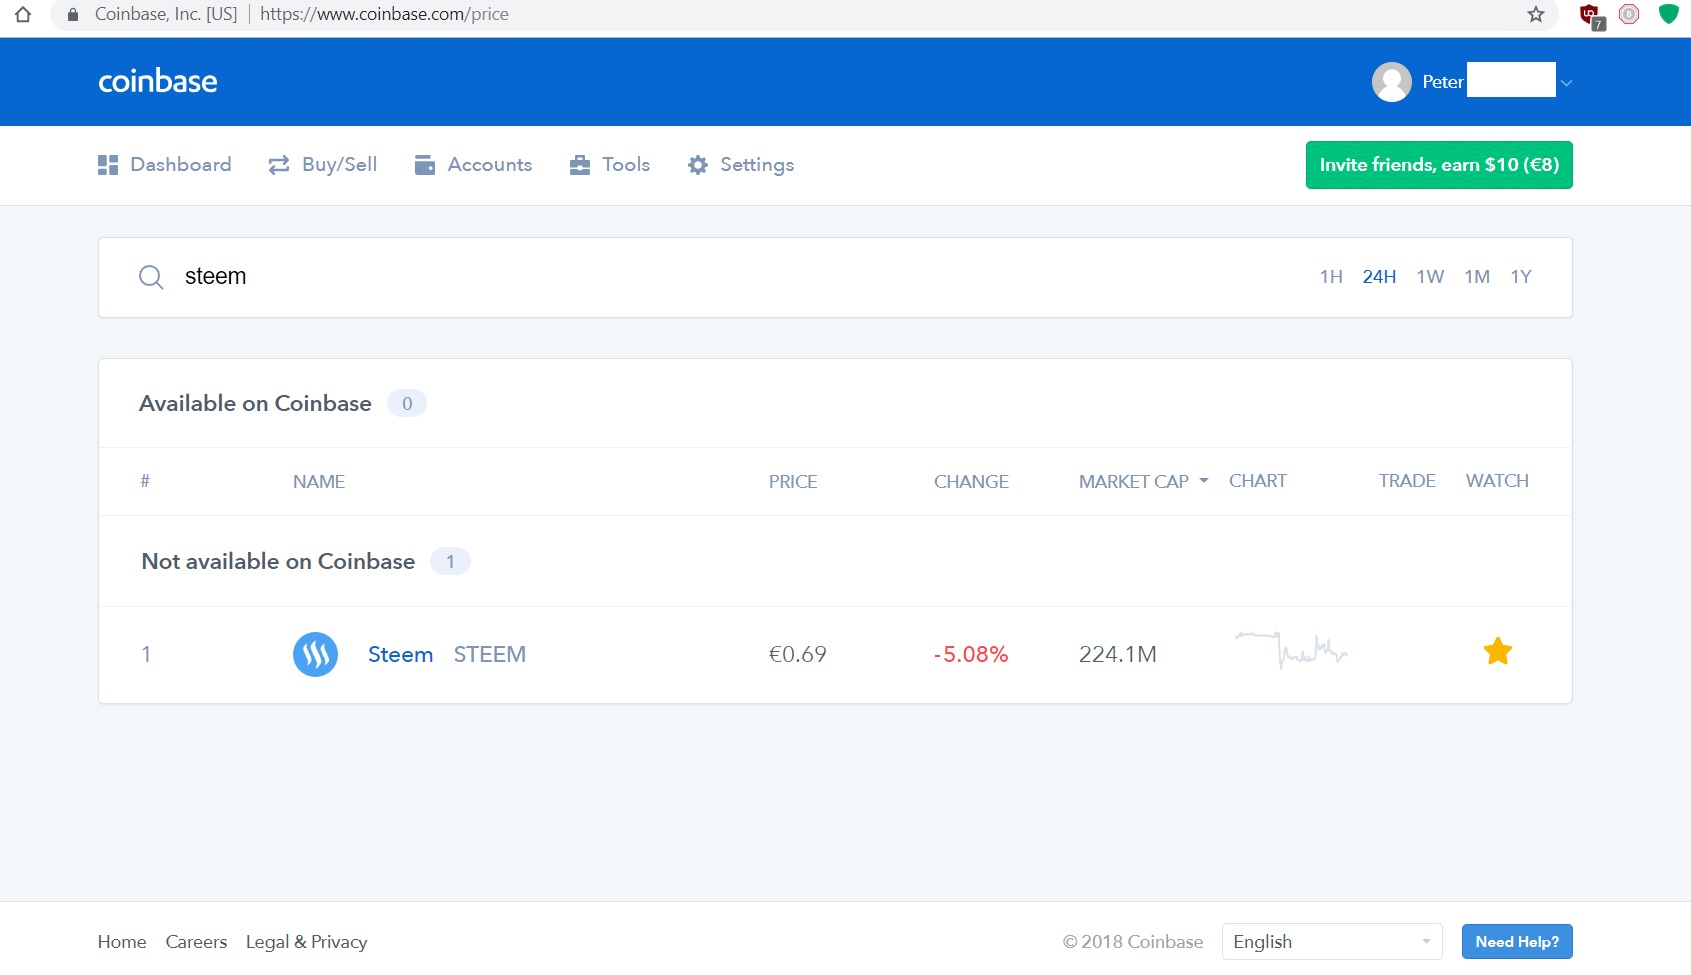Open the Legal & Privacy footer link
This screenshot has width=1691, height=975.
(307, 942)
